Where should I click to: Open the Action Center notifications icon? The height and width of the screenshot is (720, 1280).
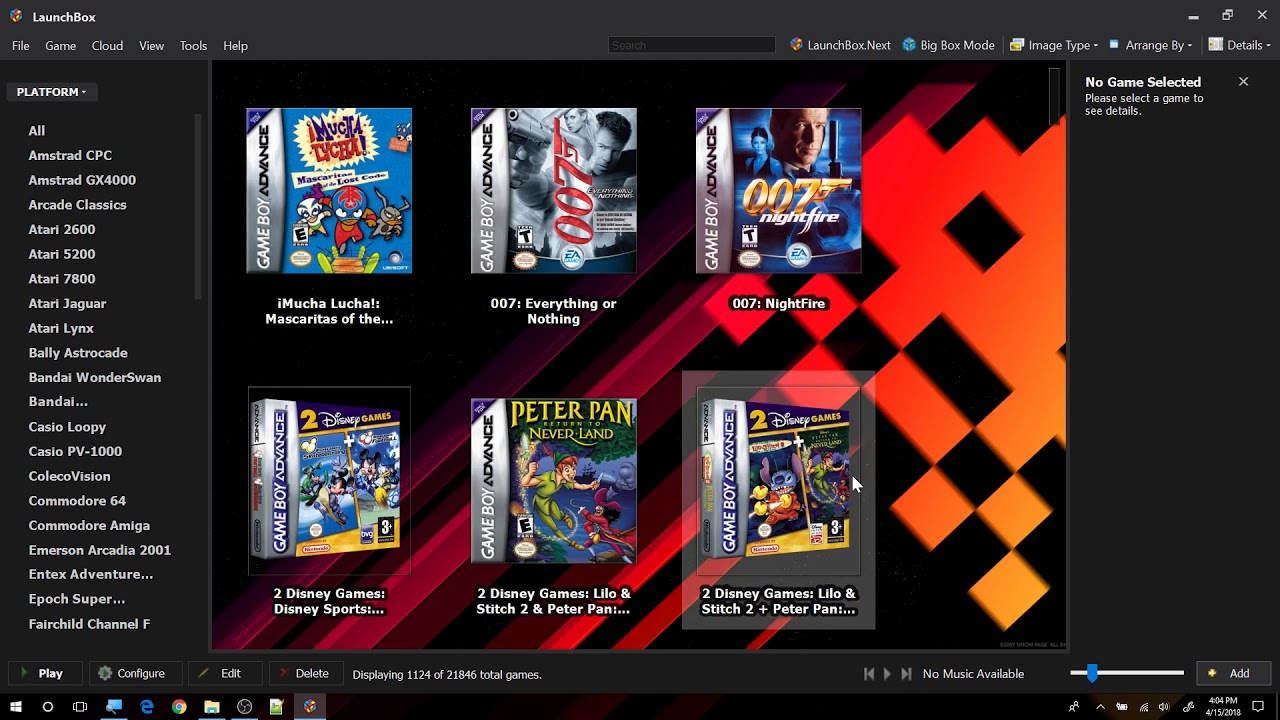point(1258,707)
